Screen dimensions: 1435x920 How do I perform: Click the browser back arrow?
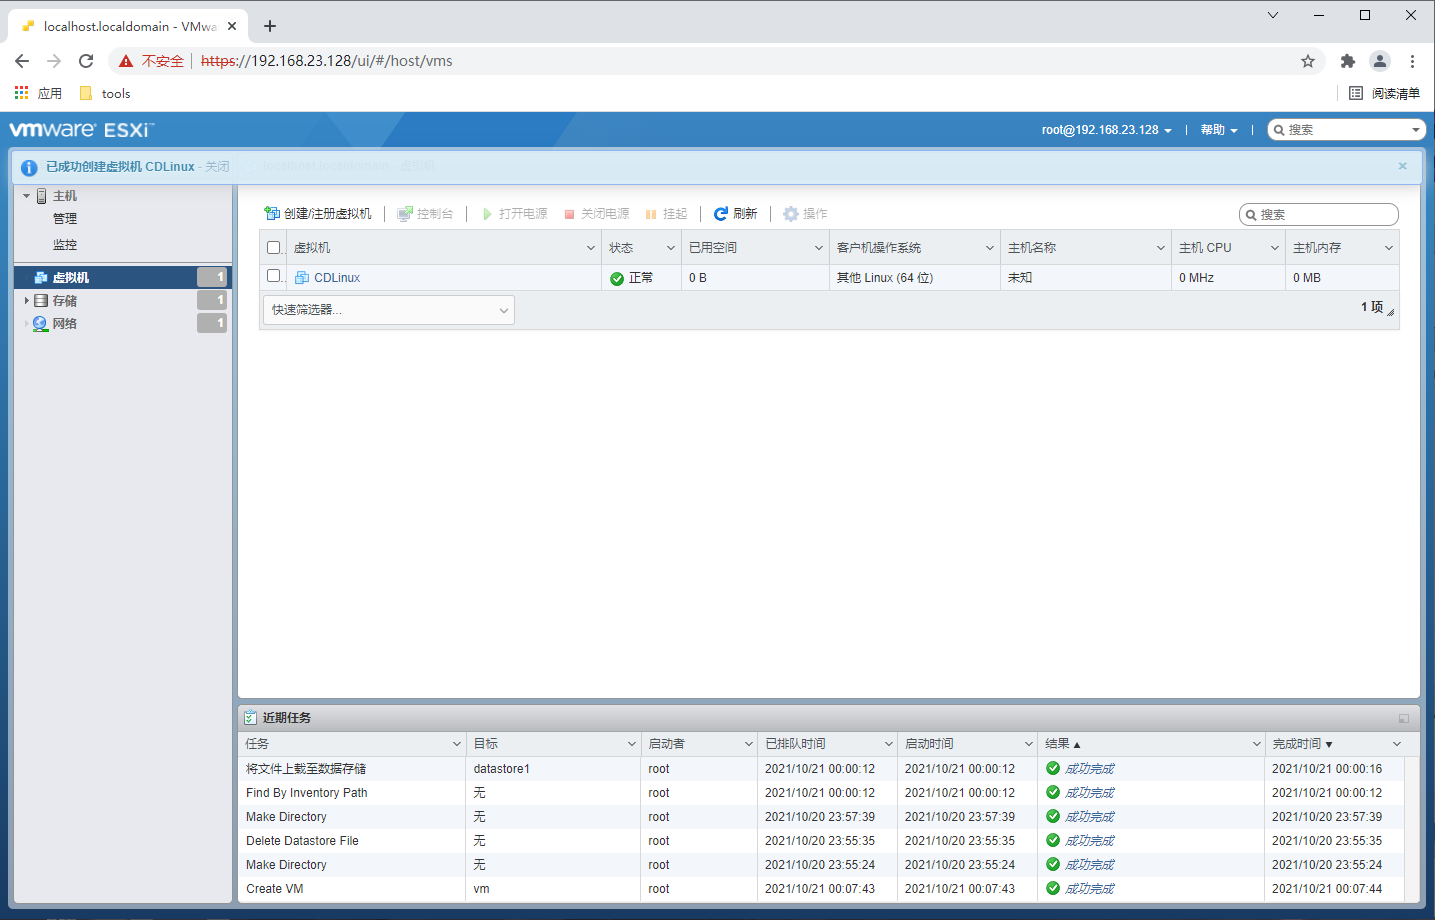coord(22,61)
